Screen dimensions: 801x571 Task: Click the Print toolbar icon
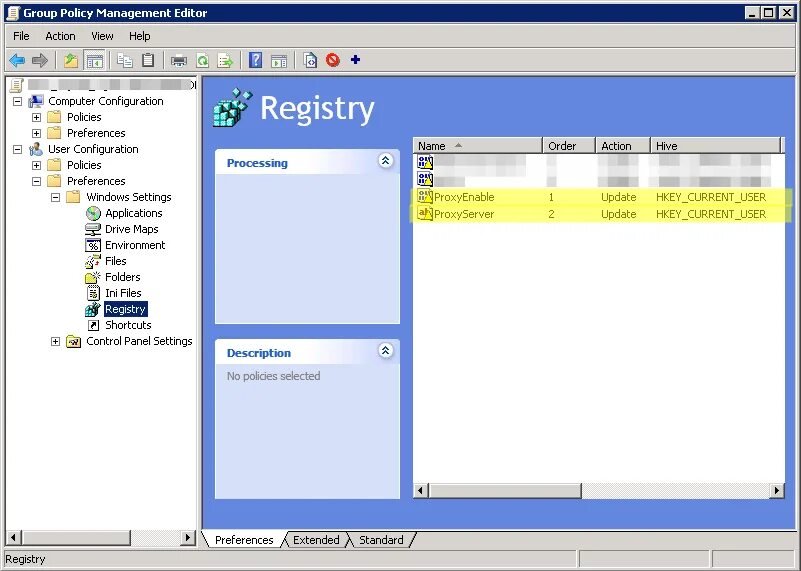pyautogui.click(x=179, y=61)
